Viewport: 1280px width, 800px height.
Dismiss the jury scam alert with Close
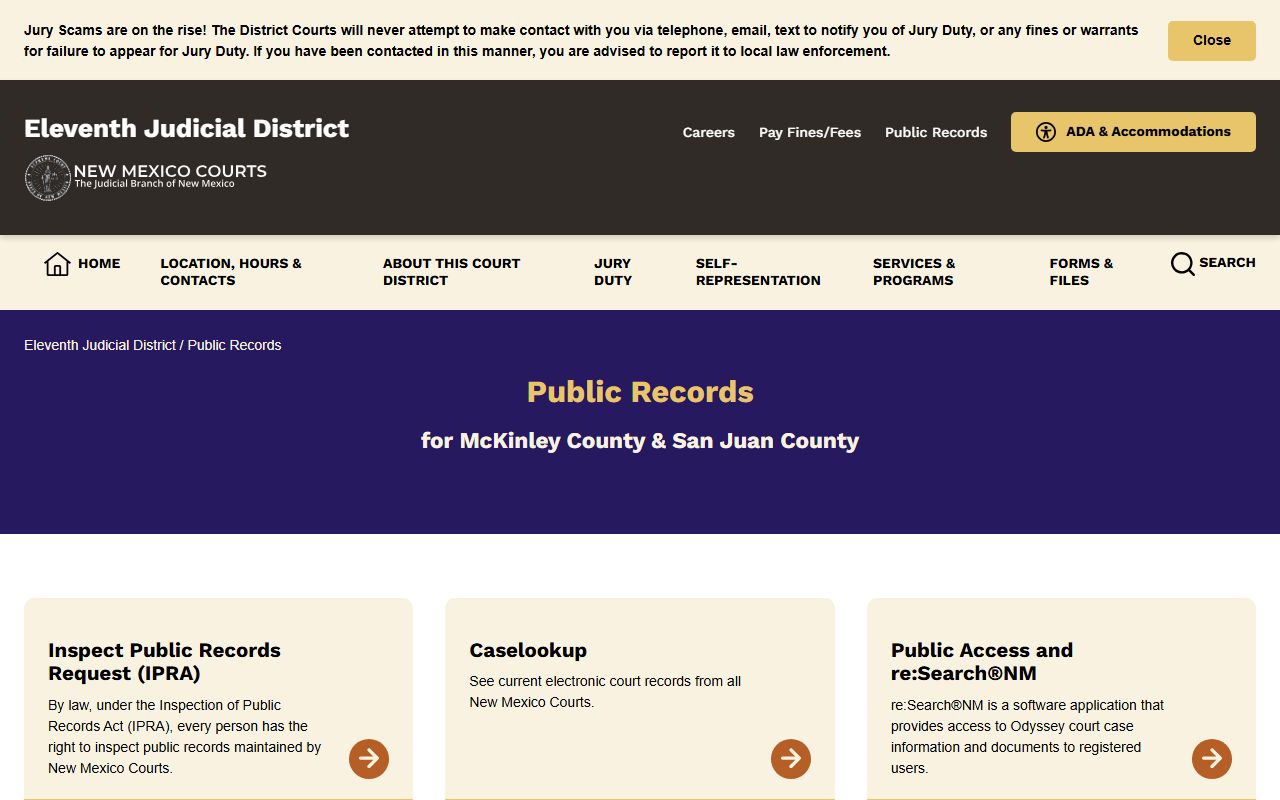point(1211,41)
